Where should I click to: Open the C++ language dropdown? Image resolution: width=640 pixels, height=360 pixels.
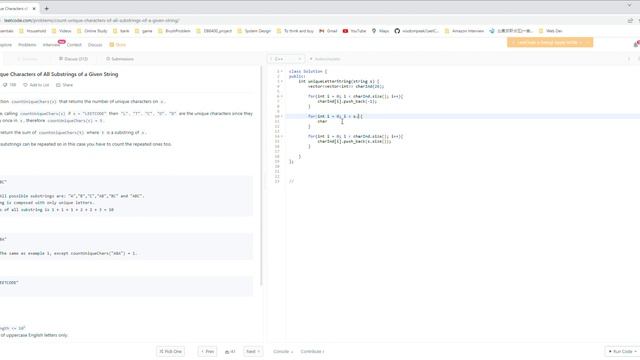286,59
